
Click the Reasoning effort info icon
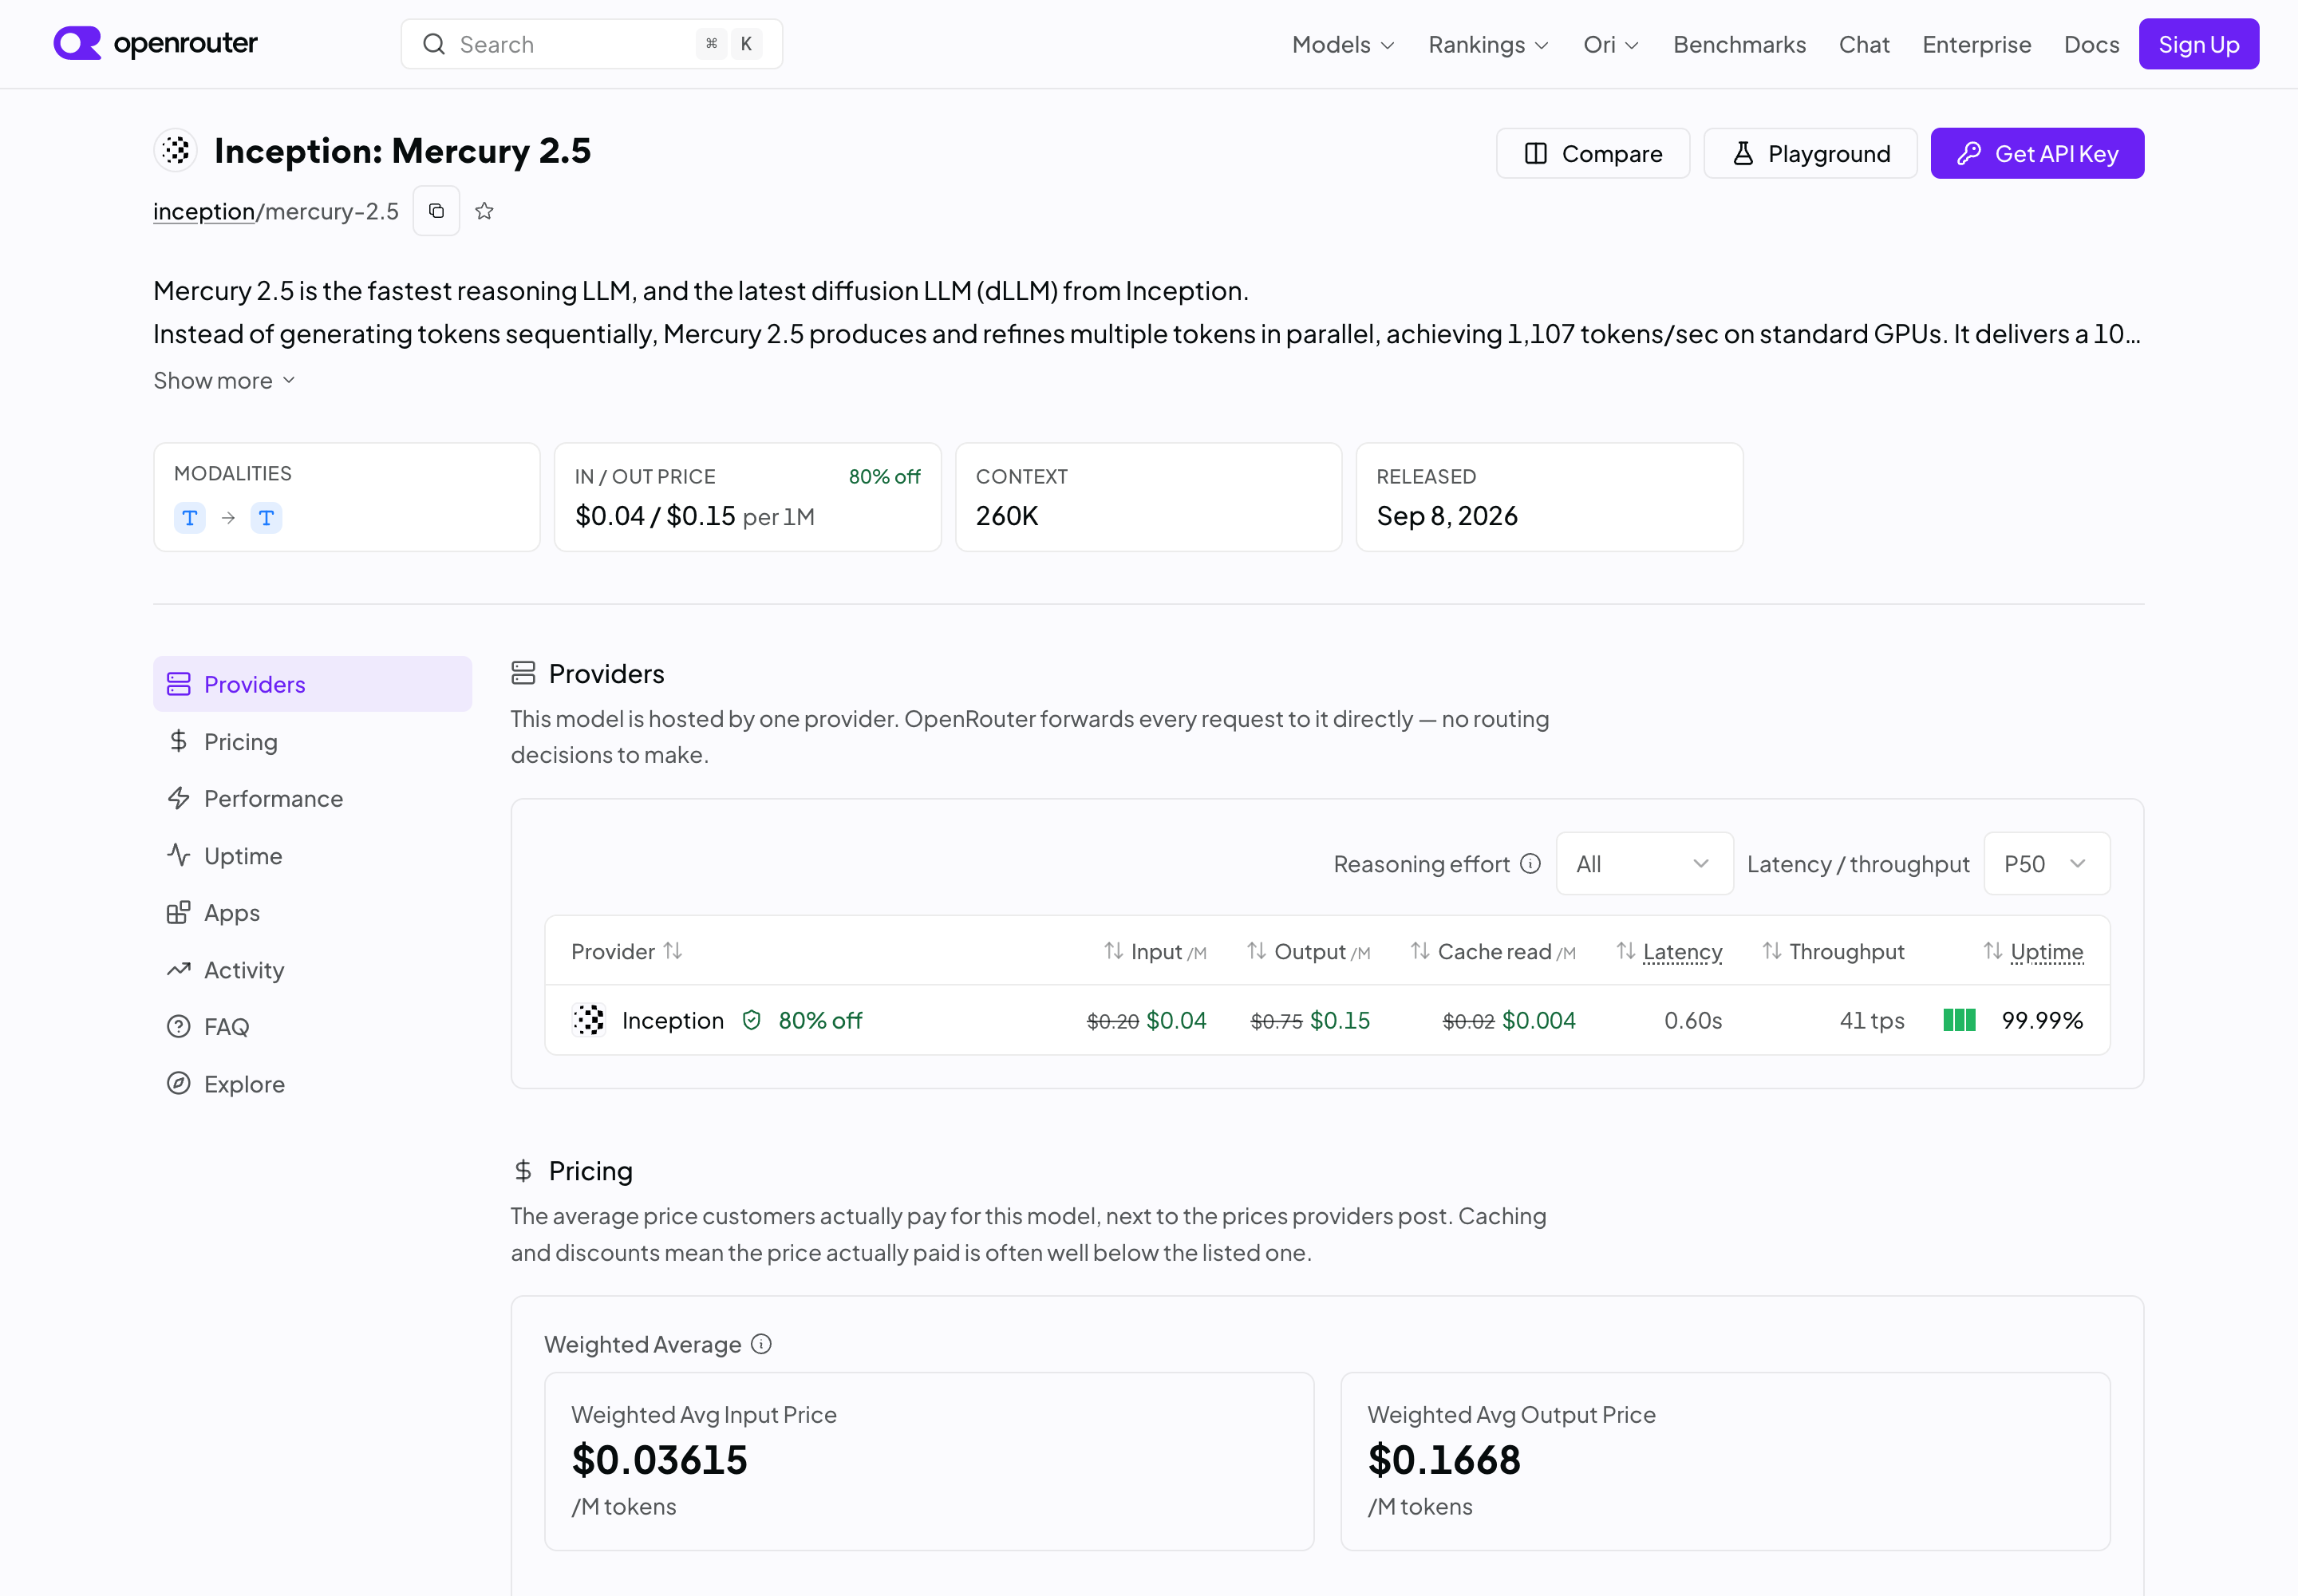tap(1530, 863)
